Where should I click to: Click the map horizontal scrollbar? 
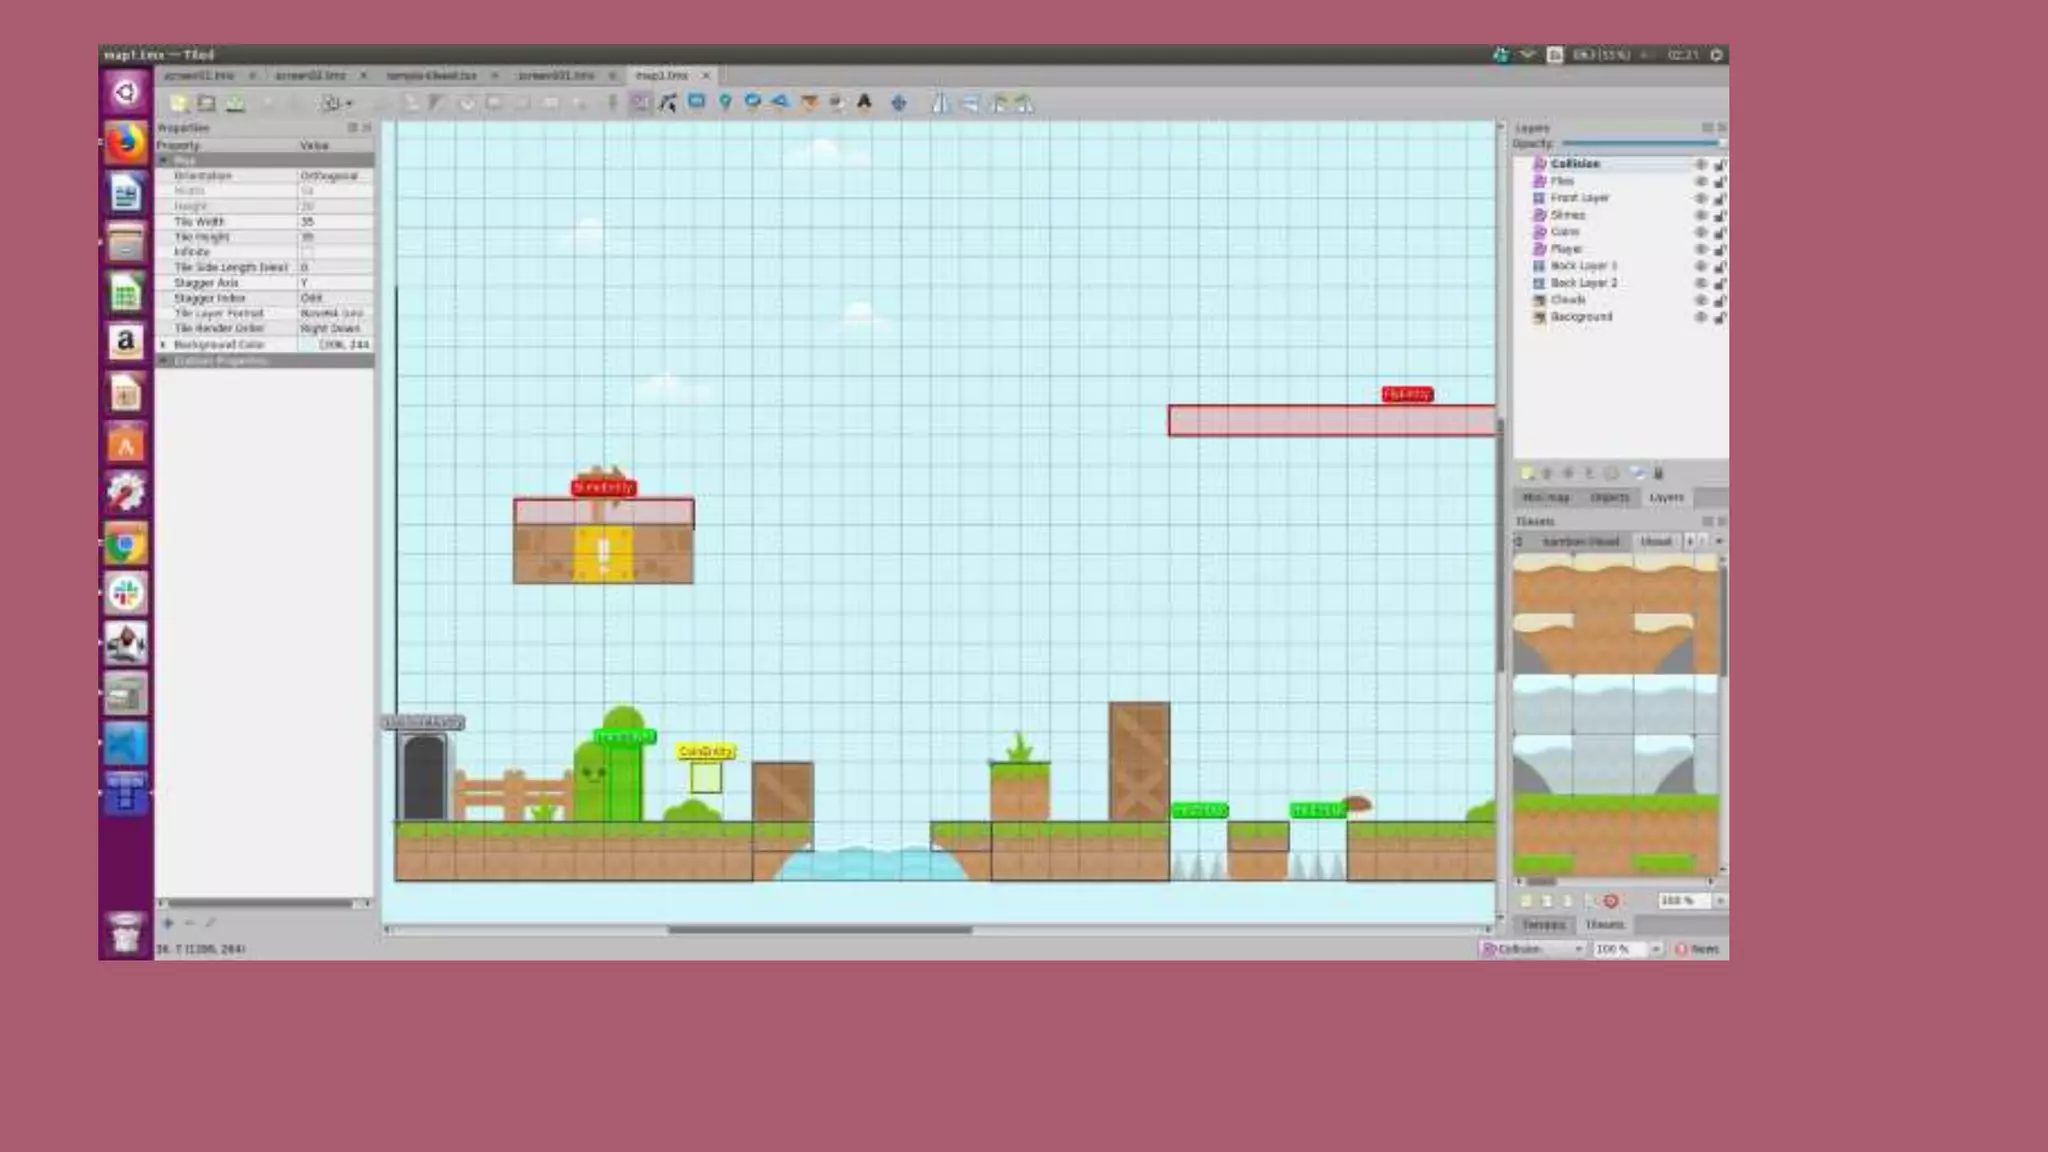point(820,929)
